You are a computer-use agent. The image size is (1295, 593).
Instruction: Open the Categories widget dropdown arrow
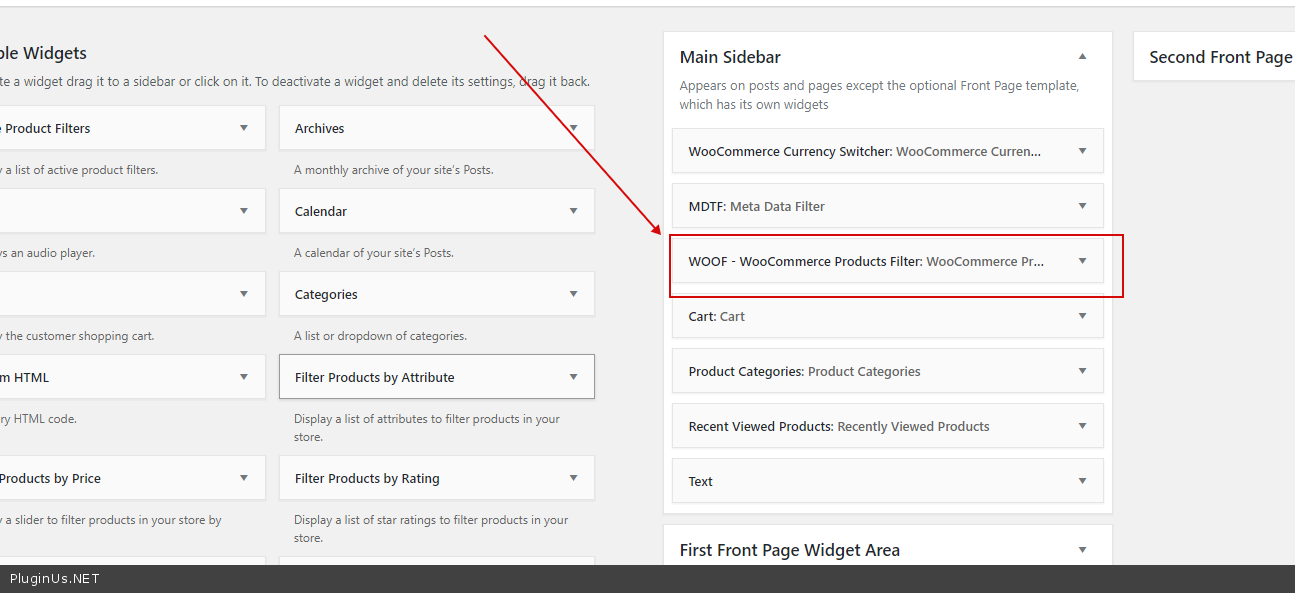coord(574,294)
